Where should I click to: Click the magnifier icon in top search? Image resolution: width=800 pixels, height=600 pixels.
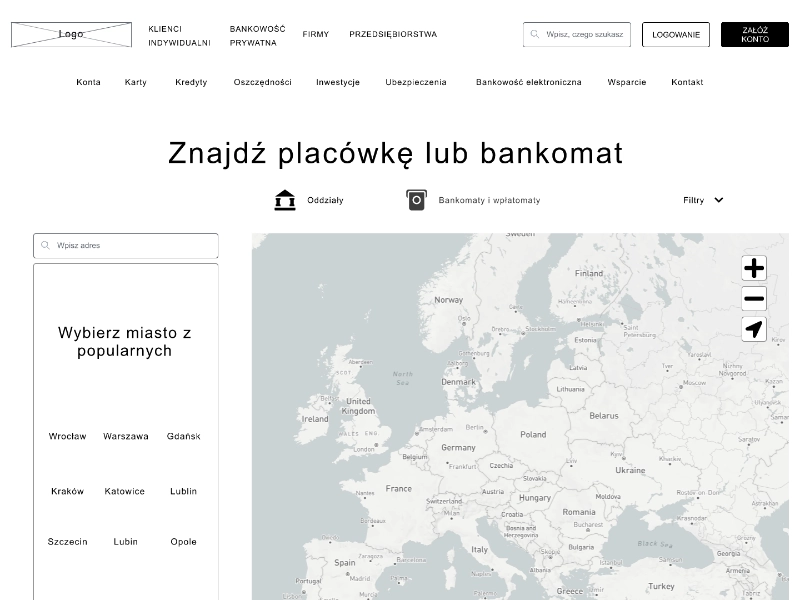[x=535, y=34]
